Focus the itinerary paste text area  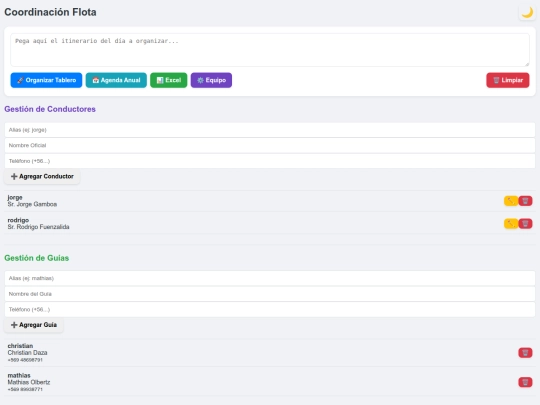point(270,50)
